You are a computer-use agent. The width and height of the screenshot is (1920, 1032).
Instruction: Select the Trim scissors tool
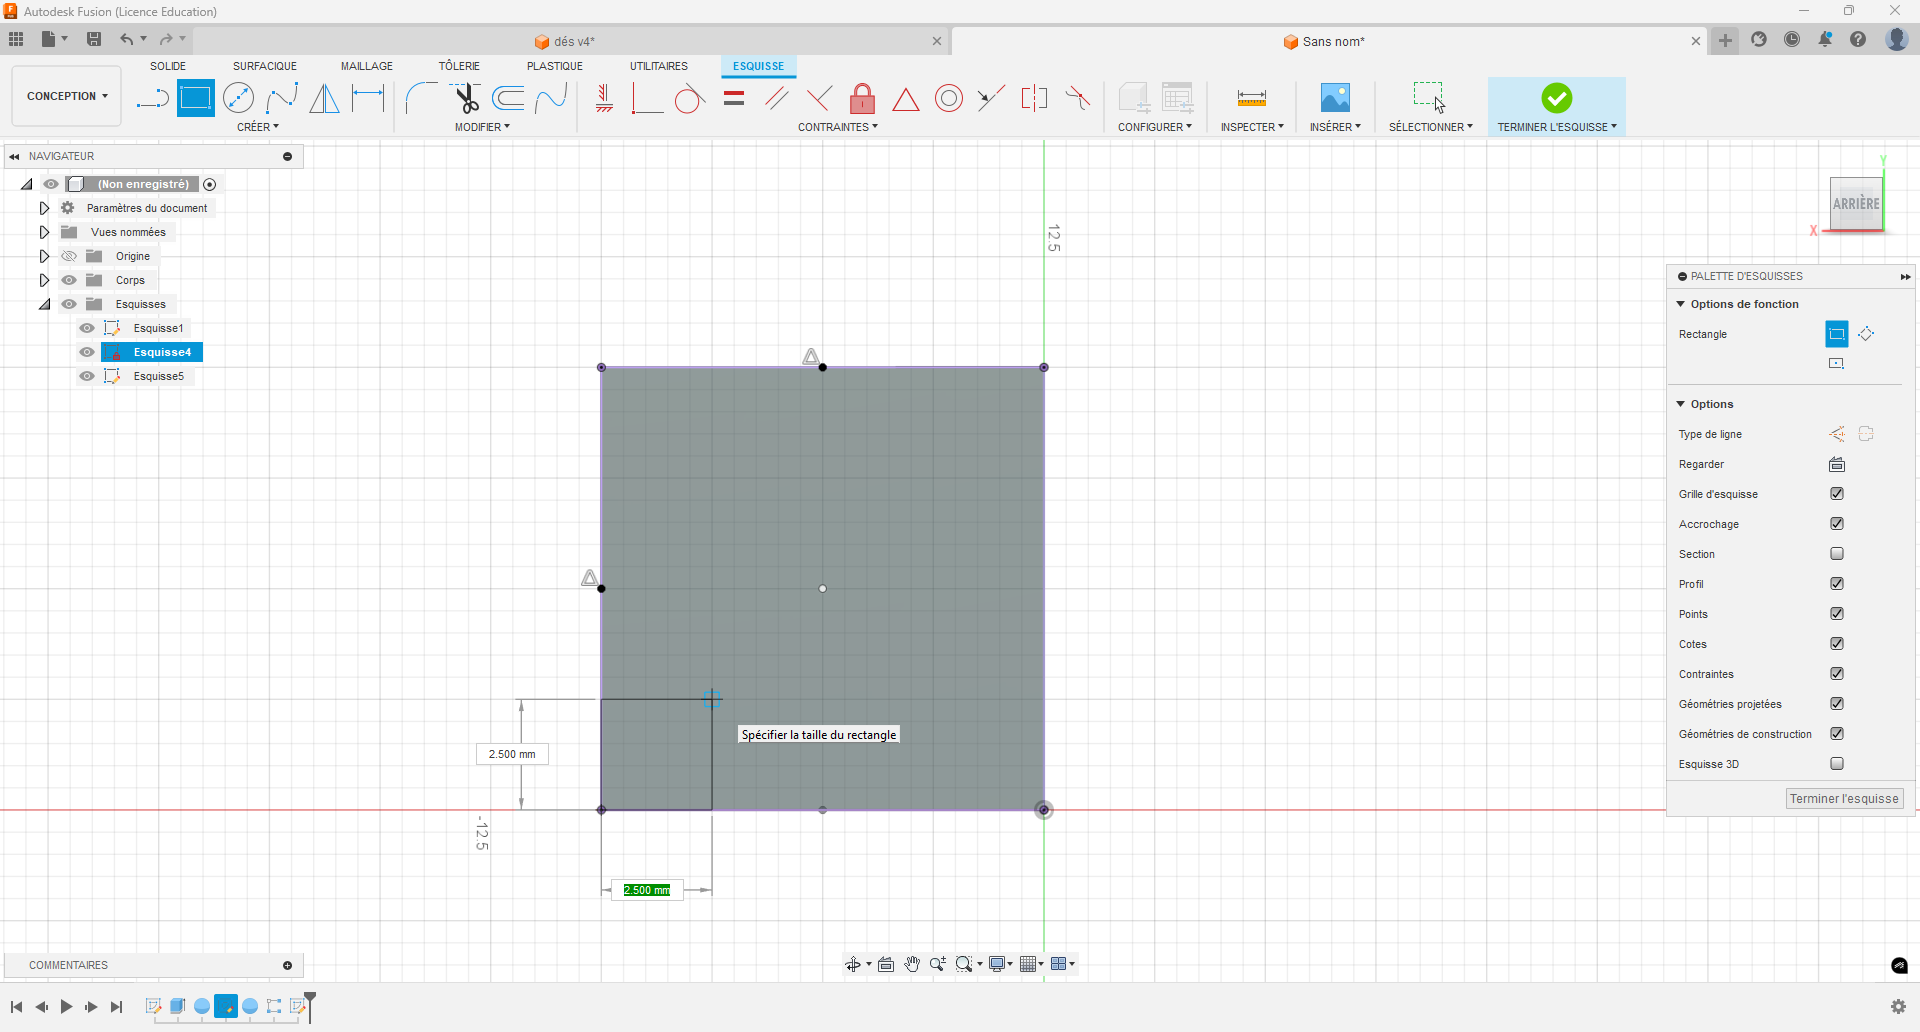465,98
